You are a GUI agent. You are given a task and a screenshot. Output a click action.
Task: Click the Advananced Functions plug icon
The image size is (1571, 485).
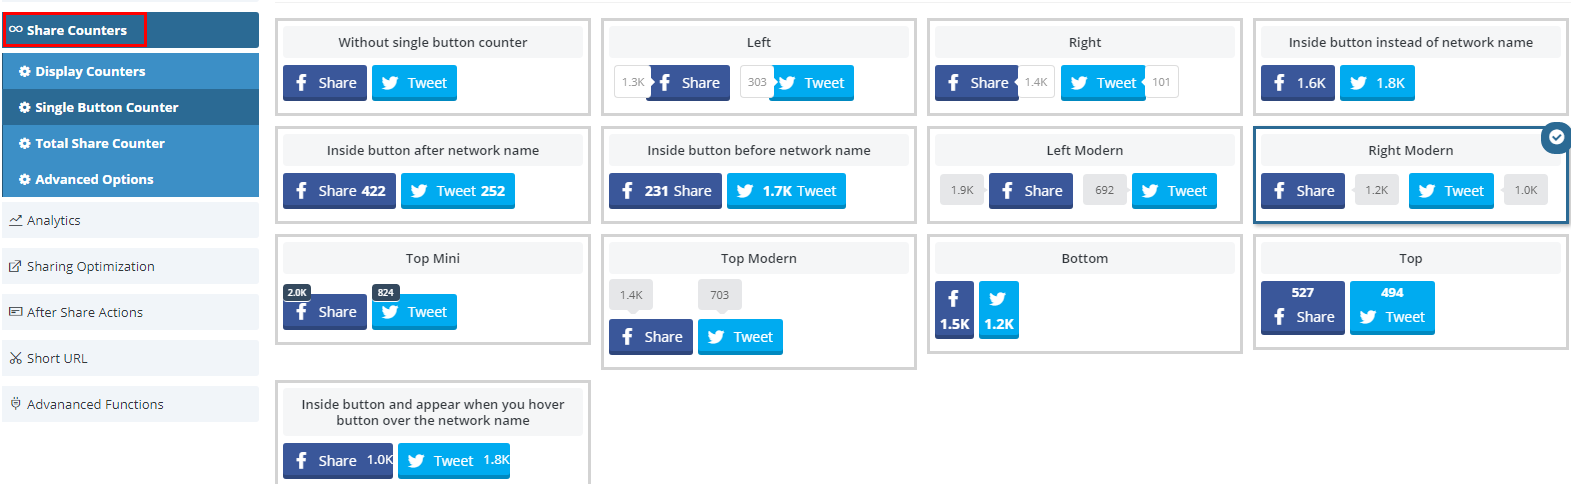pyautogui.click(x=16, y=404)
